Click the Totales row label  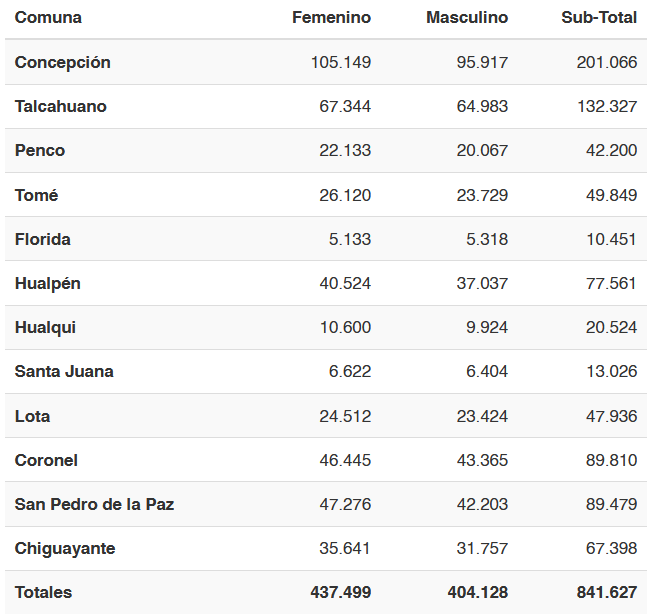coord(43,592)
